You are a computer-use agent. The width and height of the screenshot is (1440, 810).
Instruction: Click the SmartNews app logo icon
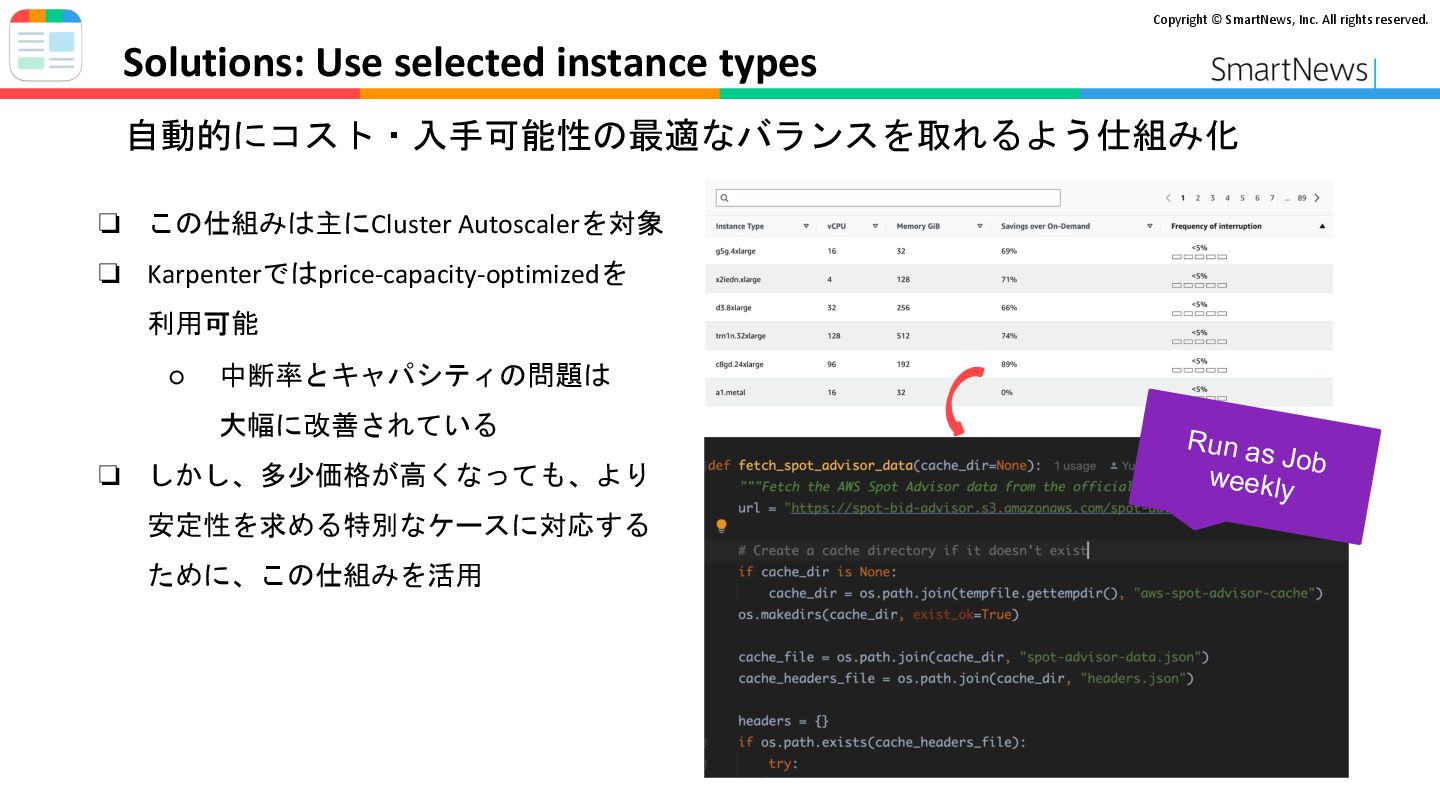click(x=46, y=45)
